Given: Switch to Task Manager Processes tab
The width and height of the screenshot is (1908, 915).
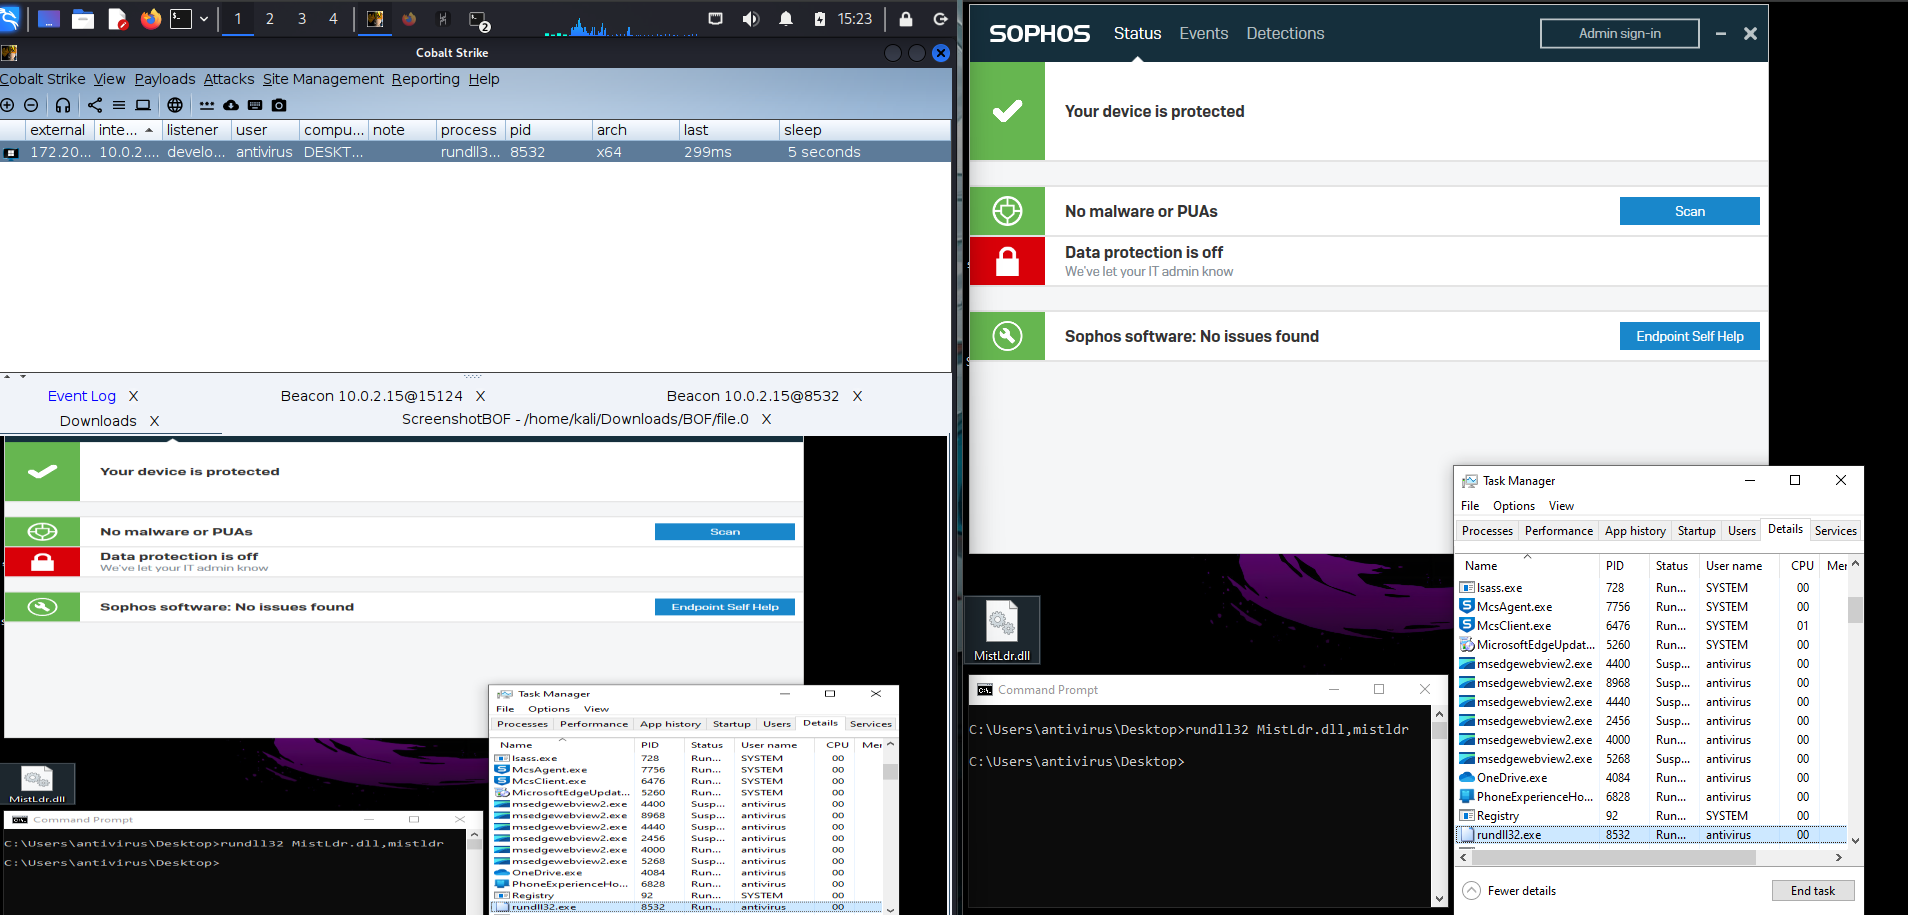Looking at the screenshot, I should (x=1487, y=531).
